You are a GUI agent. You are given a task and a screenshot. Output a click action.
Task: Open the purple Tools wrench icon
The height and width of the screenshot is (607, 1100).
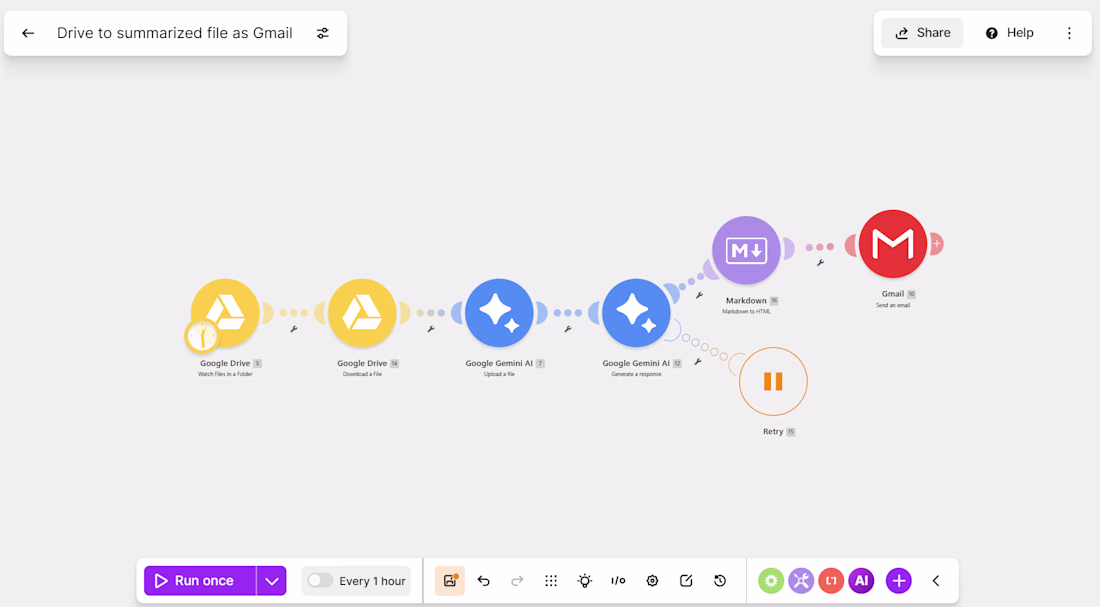coord(801,581)
